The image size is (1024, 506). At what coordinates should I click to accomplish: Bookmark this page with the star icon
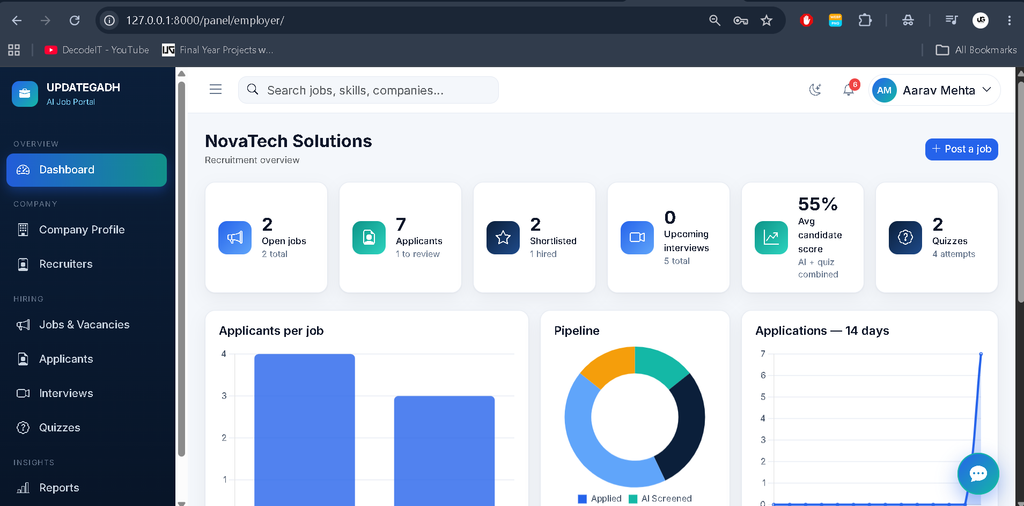[x=767, y=20]
